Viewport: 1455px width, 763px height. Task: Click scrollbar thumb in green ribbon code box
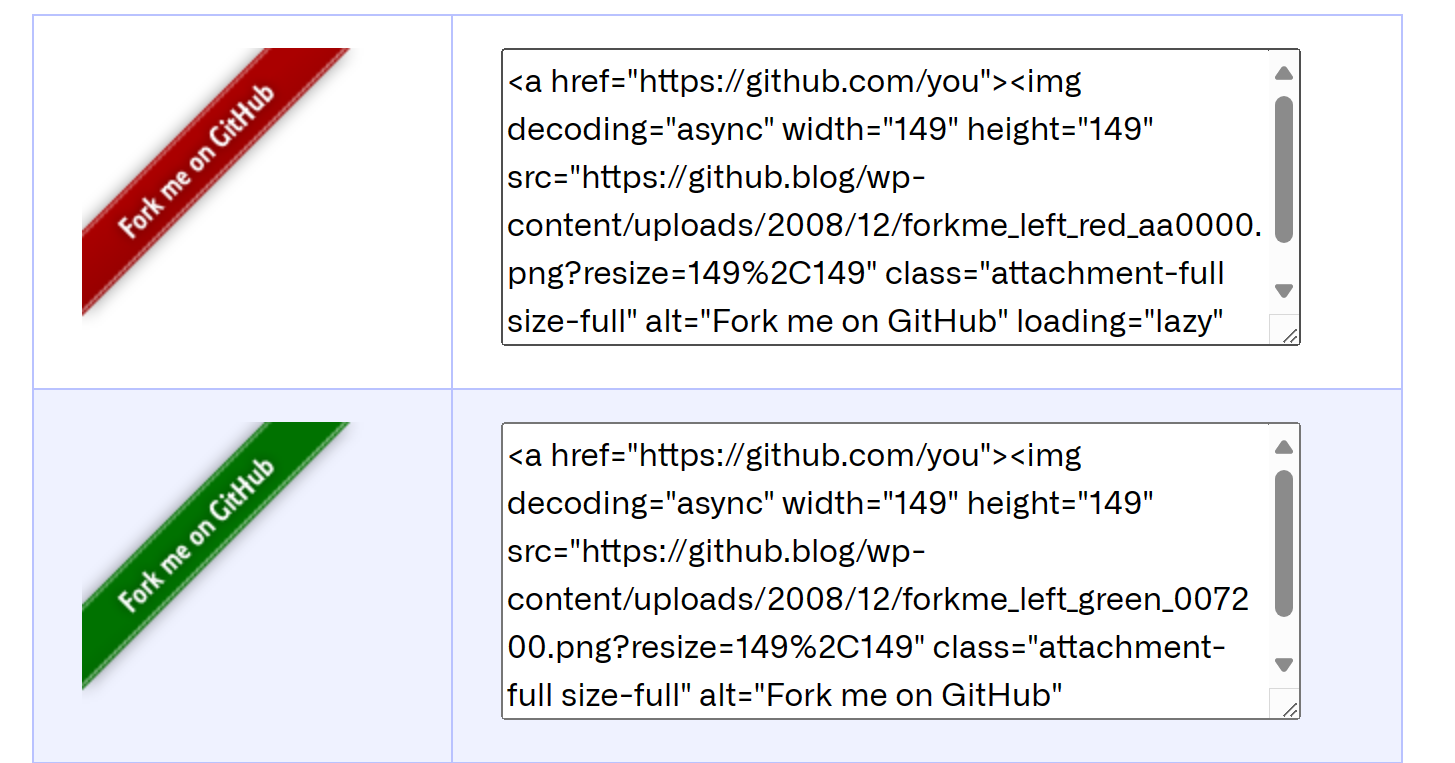click(1284, 543)
